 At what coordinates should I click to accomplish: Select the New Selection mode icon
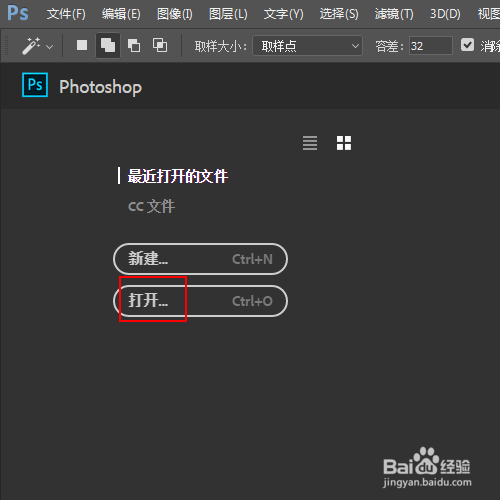coord(82,45)
